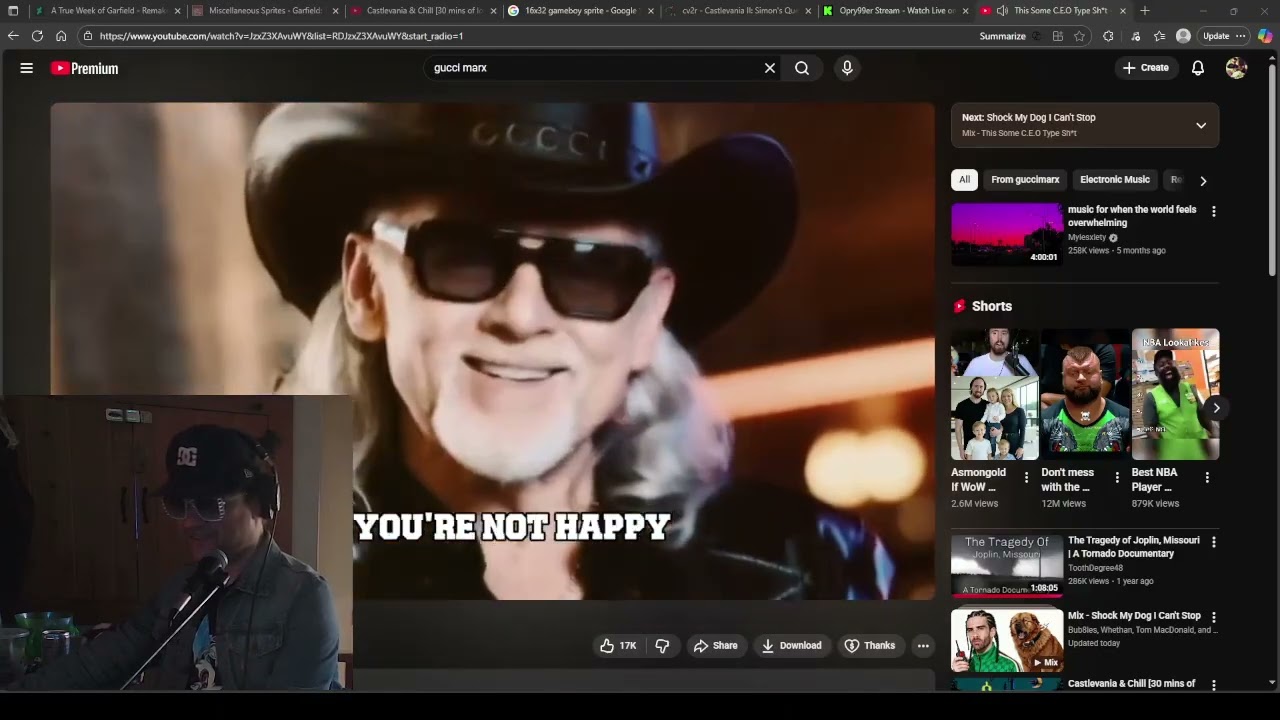
Task: Switch to 'Opry99er Stream' tab
Action: pyautogui.click(x=897, y=11)
